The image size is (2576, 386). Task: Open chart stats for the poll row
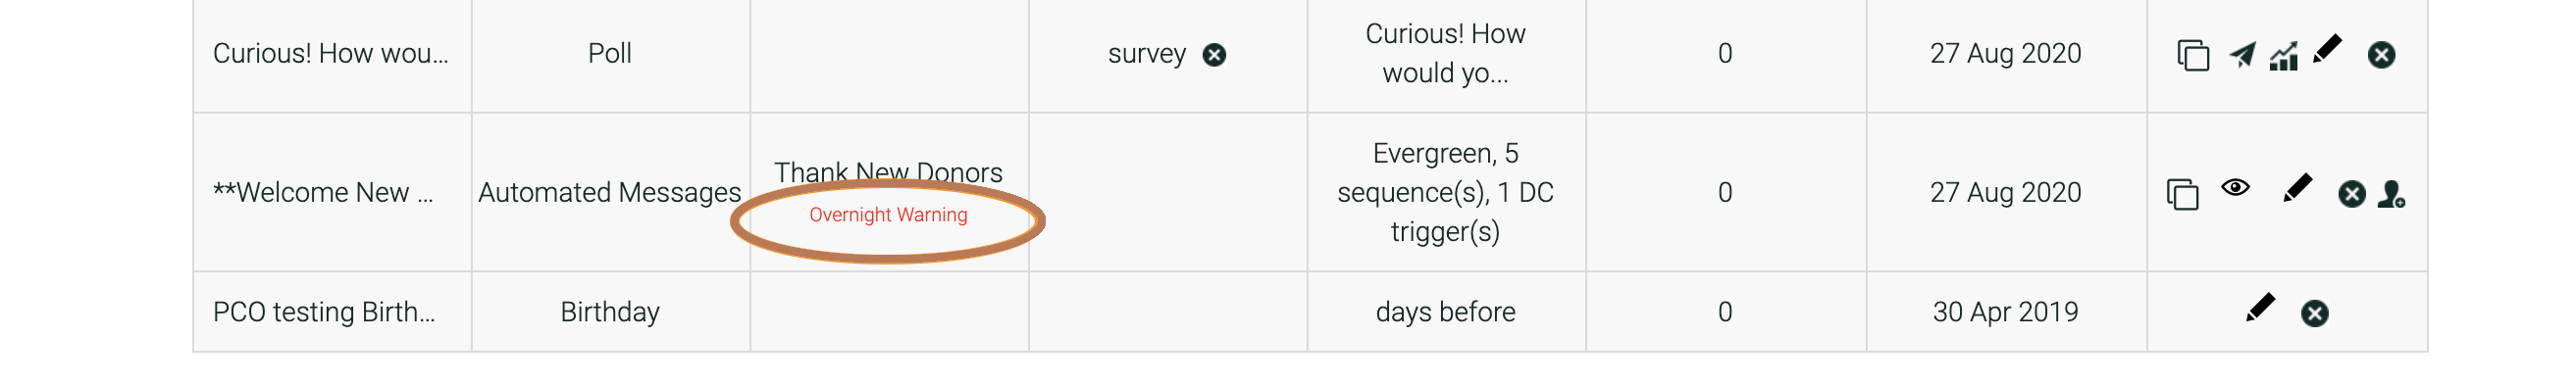(2284, 55)
